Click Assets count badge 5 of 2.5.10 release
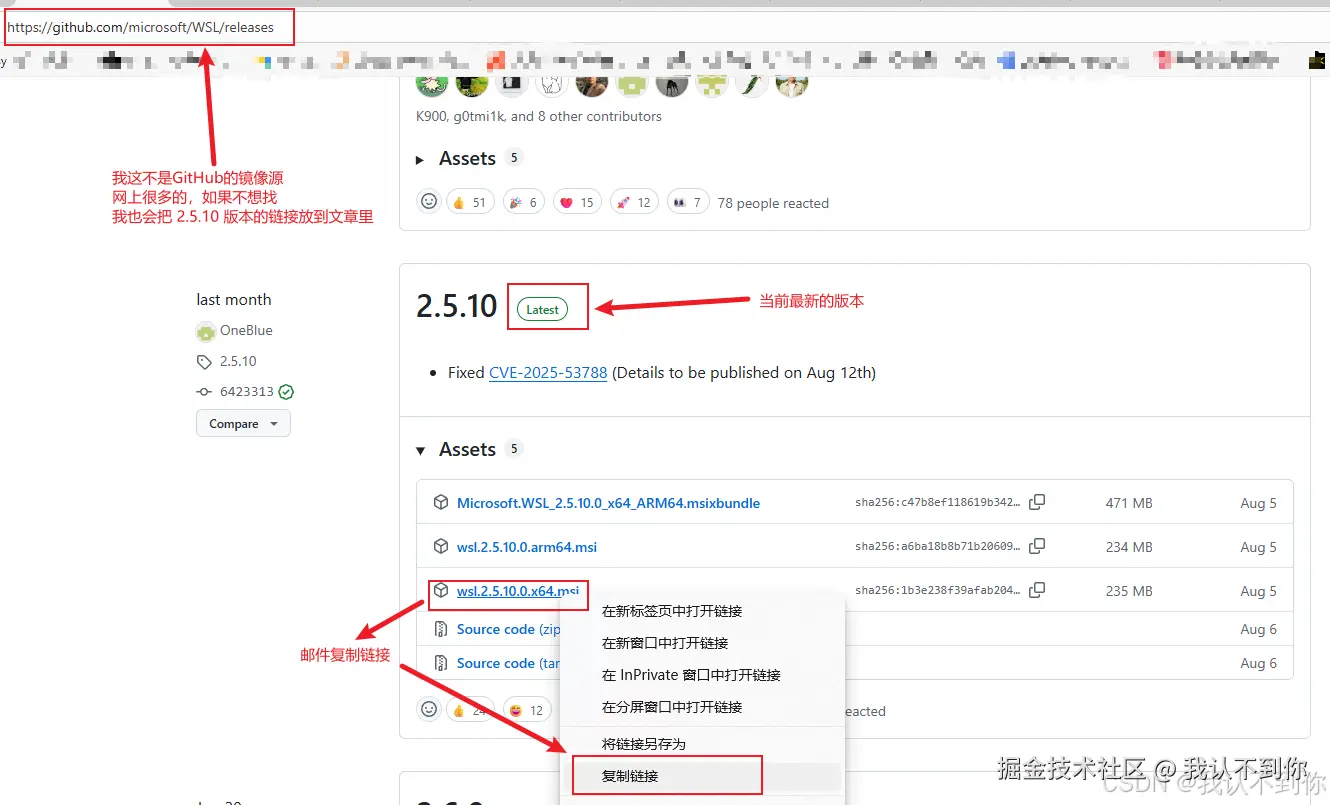The width and height of the screenshot is (1330, 805). 514,449
